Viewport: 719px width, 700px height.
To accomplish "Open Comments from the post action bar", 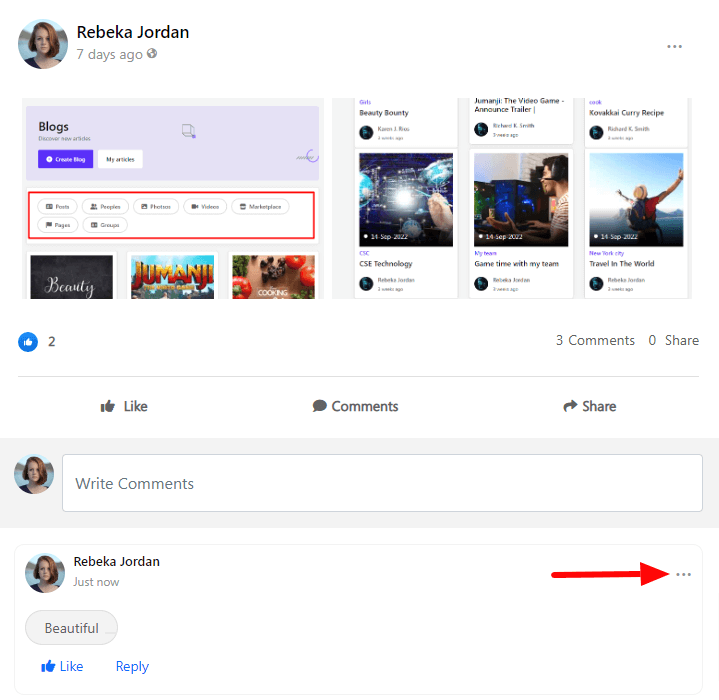I will (x=355, y=406).
